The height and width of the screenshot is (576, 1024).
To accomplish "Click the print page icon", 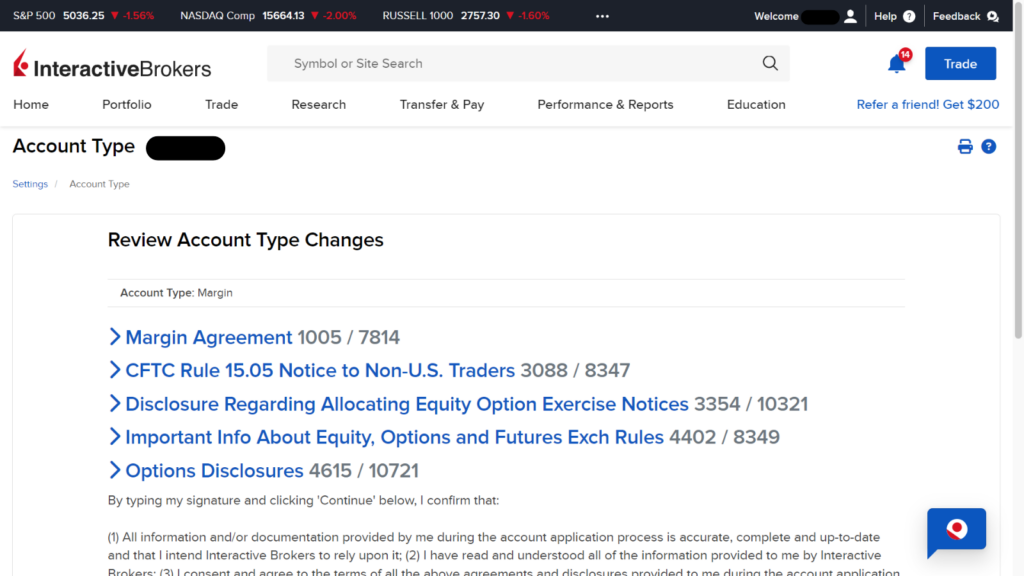I will (x=965, y=146).
